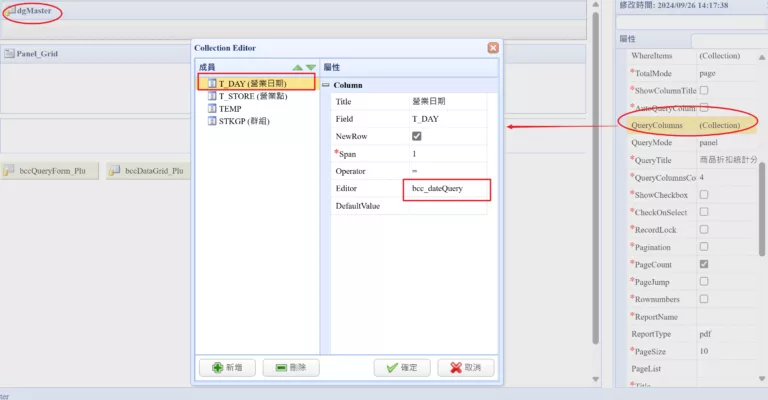Image resolution: width=768 pixels, height=400 pixels.
Task: Toggle the NewRow checkbox
Action: pos(417,136)
